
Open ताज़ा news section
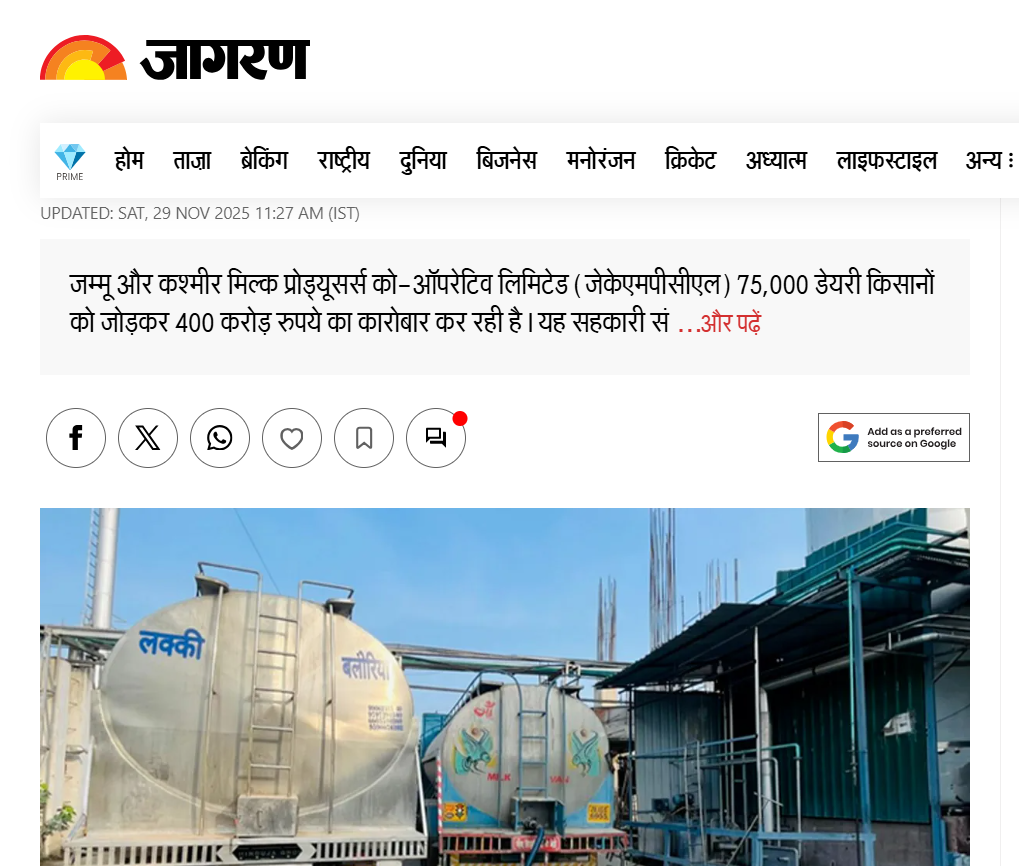click(x=192, y=160)
